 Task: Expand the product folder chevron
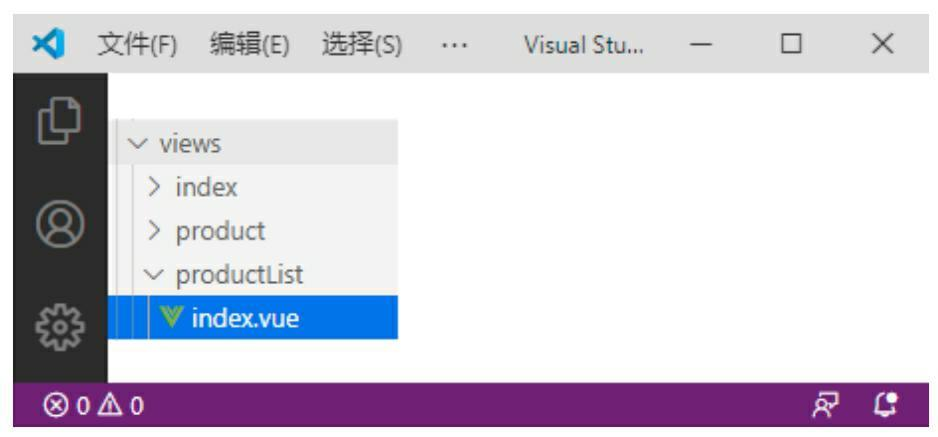154,231
